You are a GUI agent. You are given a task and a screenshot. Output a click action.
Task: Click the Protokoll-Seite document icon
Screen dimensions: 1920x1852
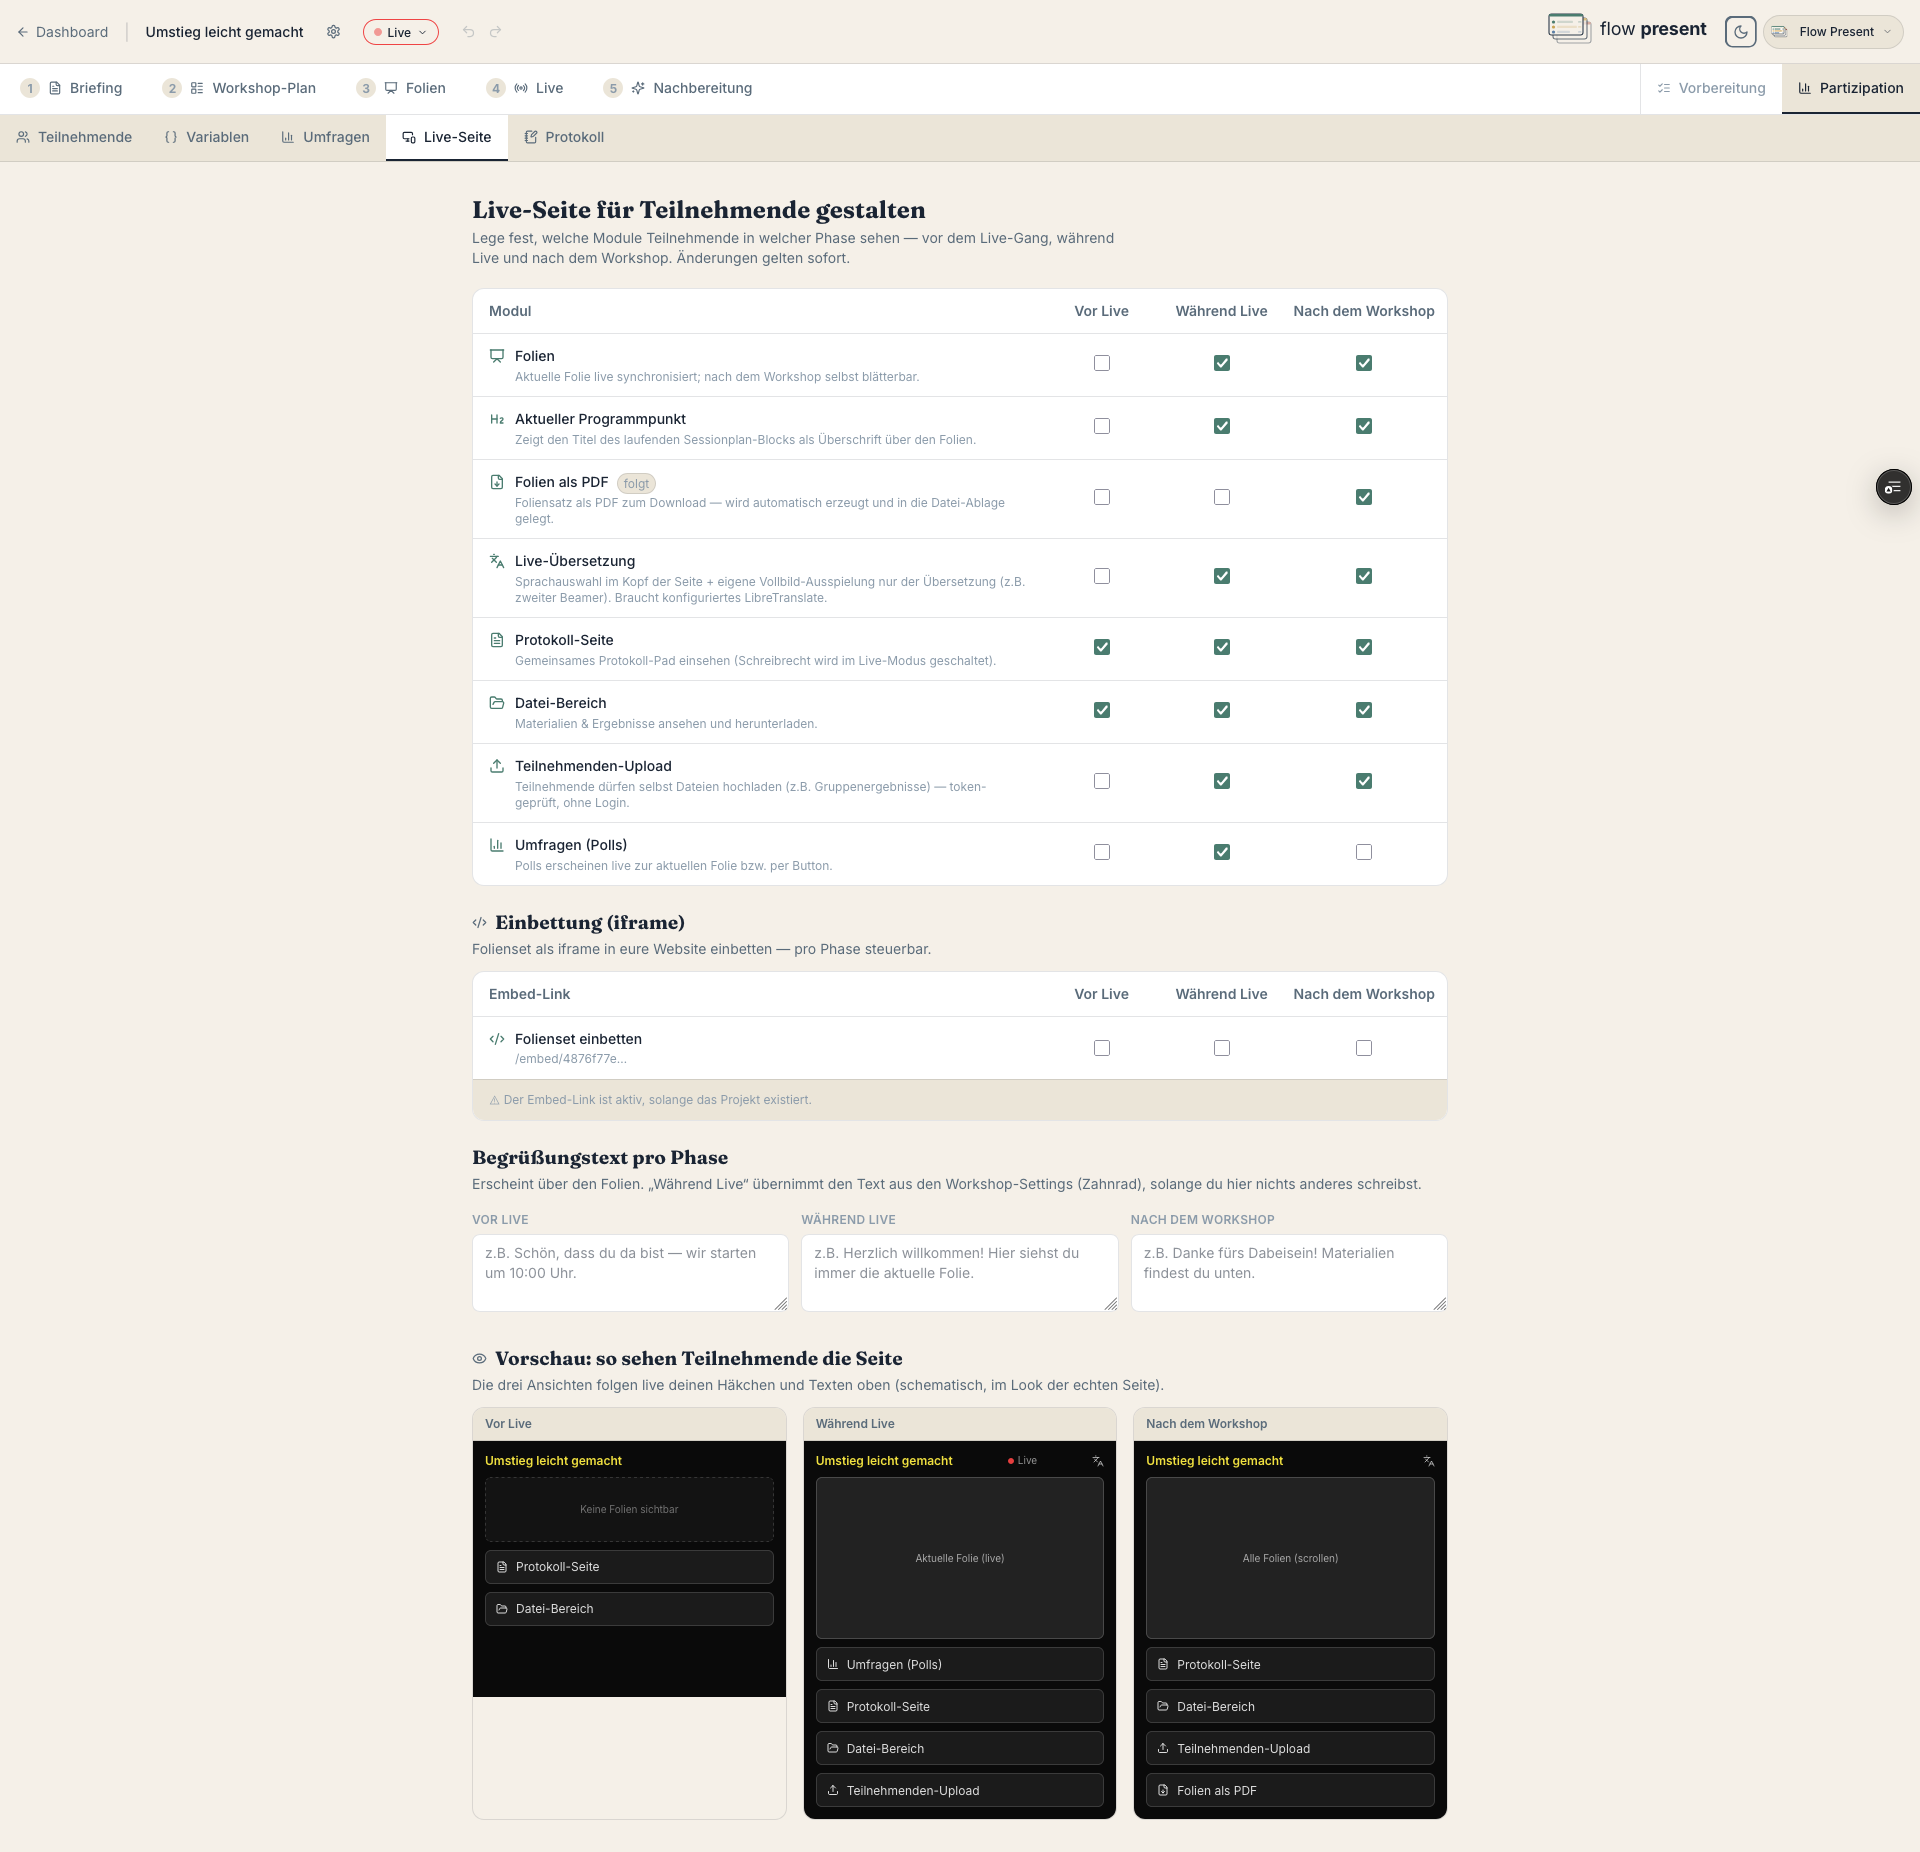click(x=497, y=640)
